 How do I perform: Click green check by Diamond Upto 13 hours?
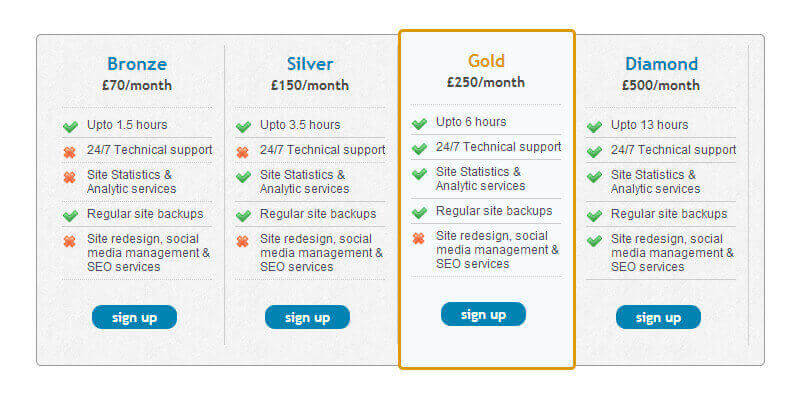tap(594, 127)
